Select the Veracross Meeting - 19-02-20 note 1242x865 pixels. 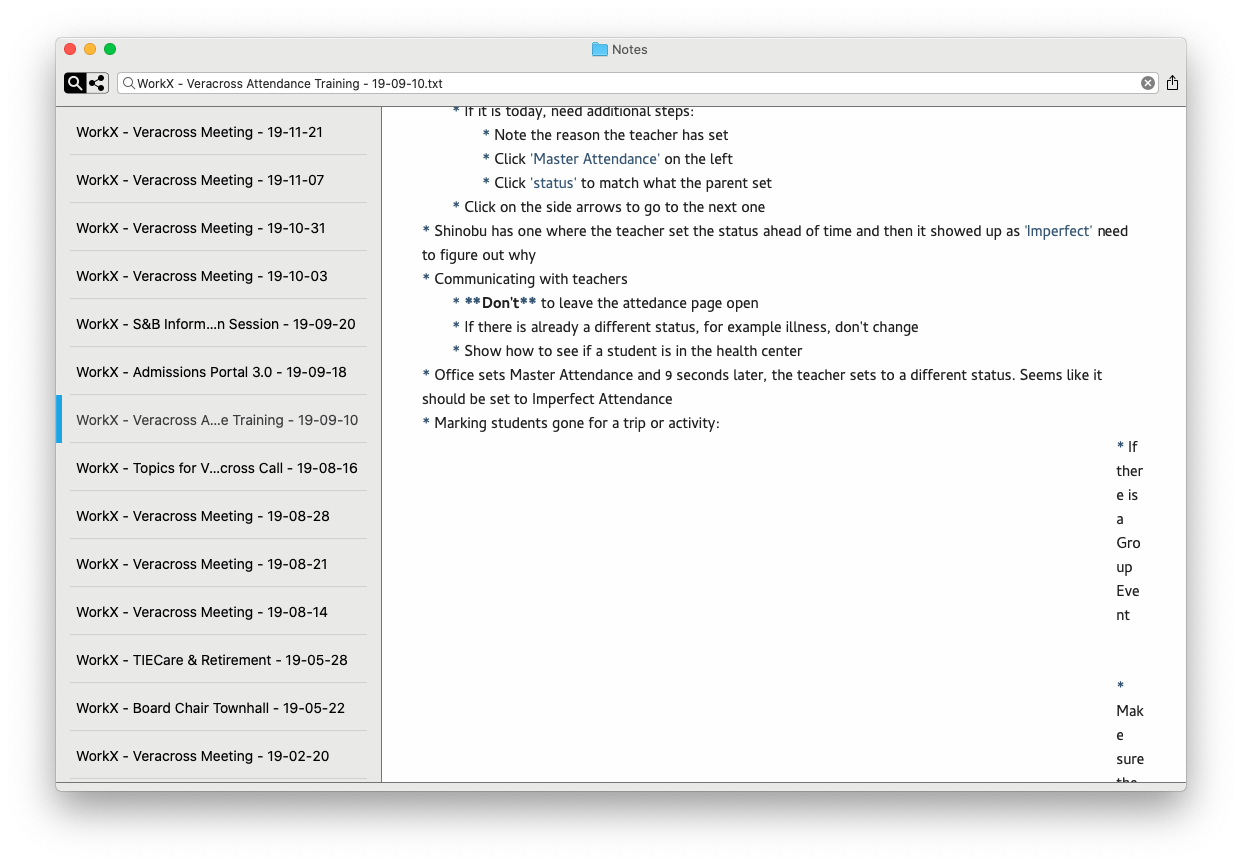click(x=202, y=756)
